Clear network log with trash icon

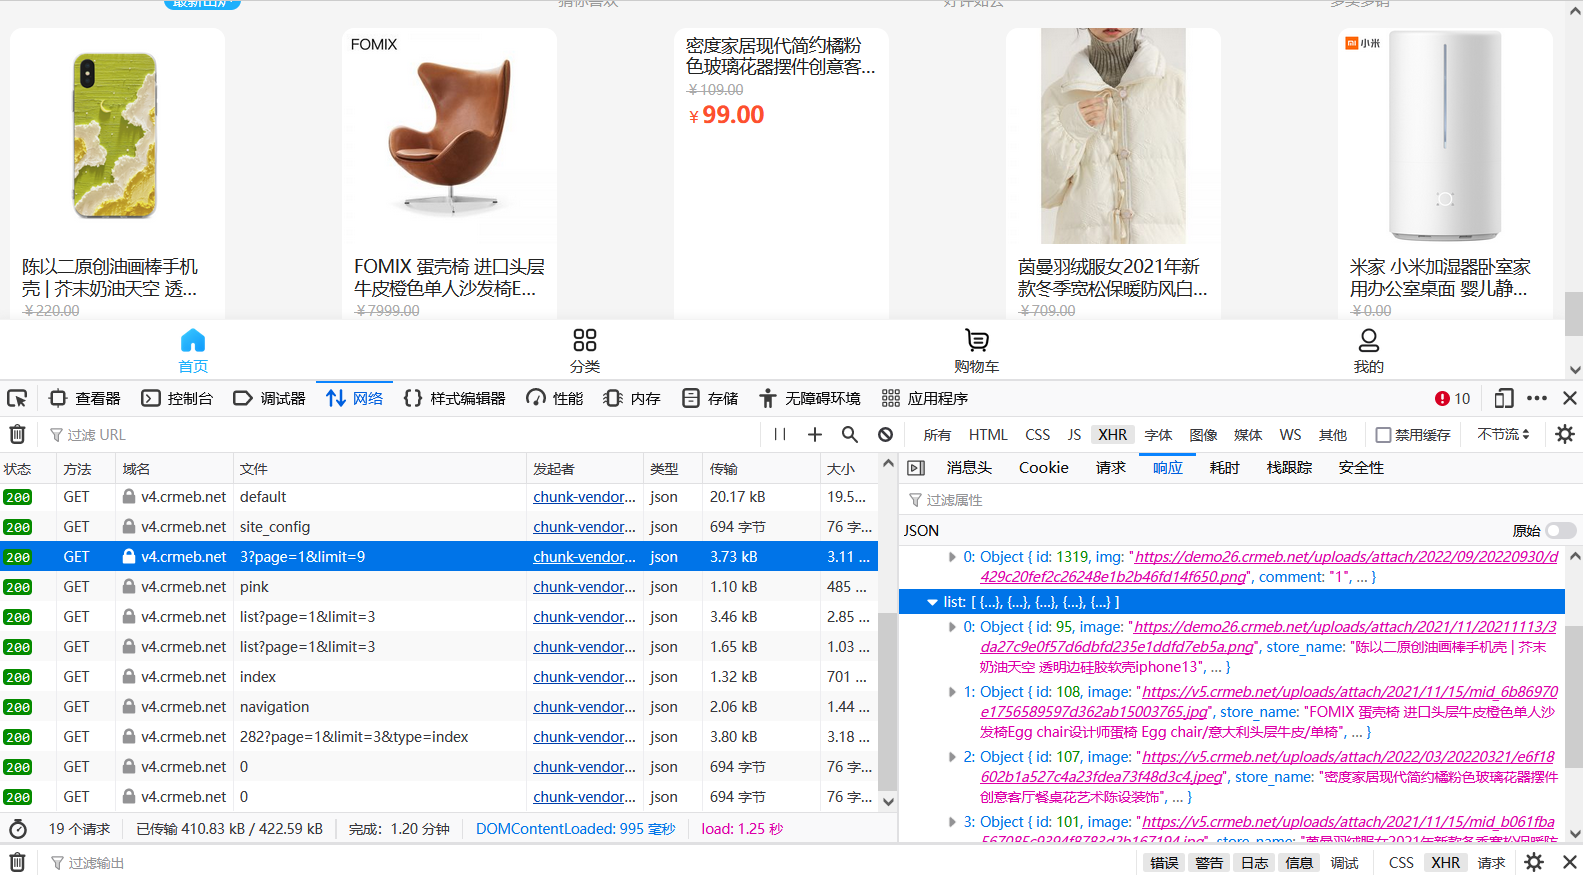pos(17,434)
